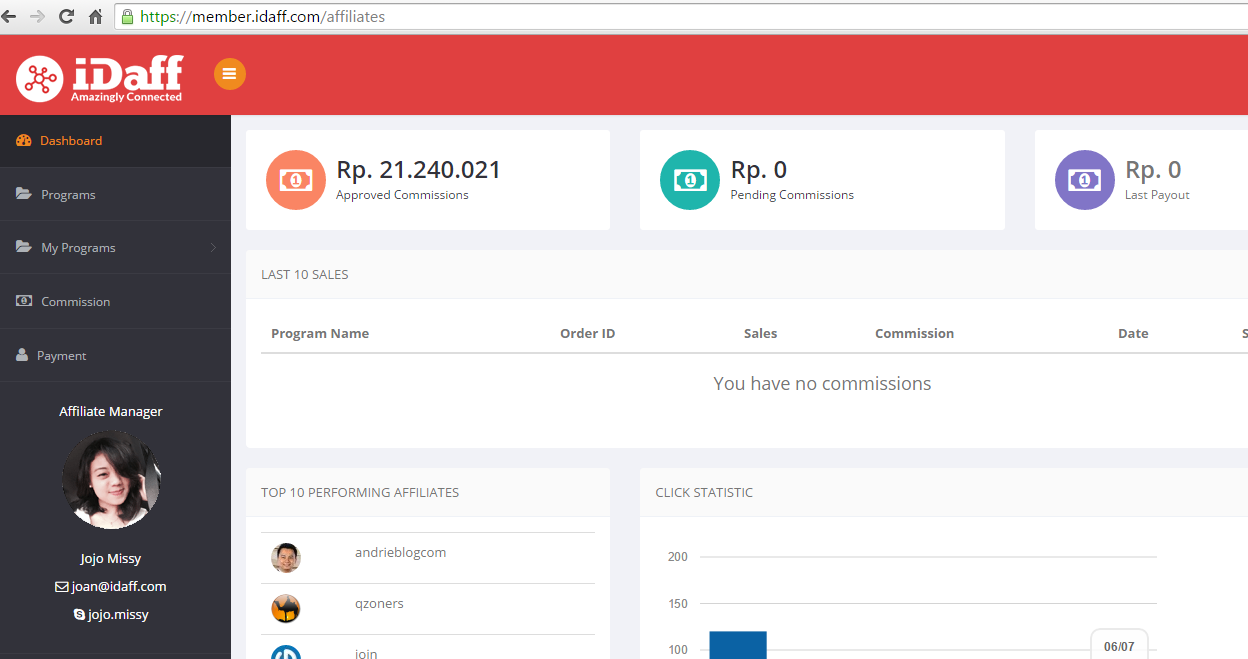The width and height of the screenshot is (1248, 659).
Task: Click the 06/07 chart tooltip label
Action: tap(1119, 646)
